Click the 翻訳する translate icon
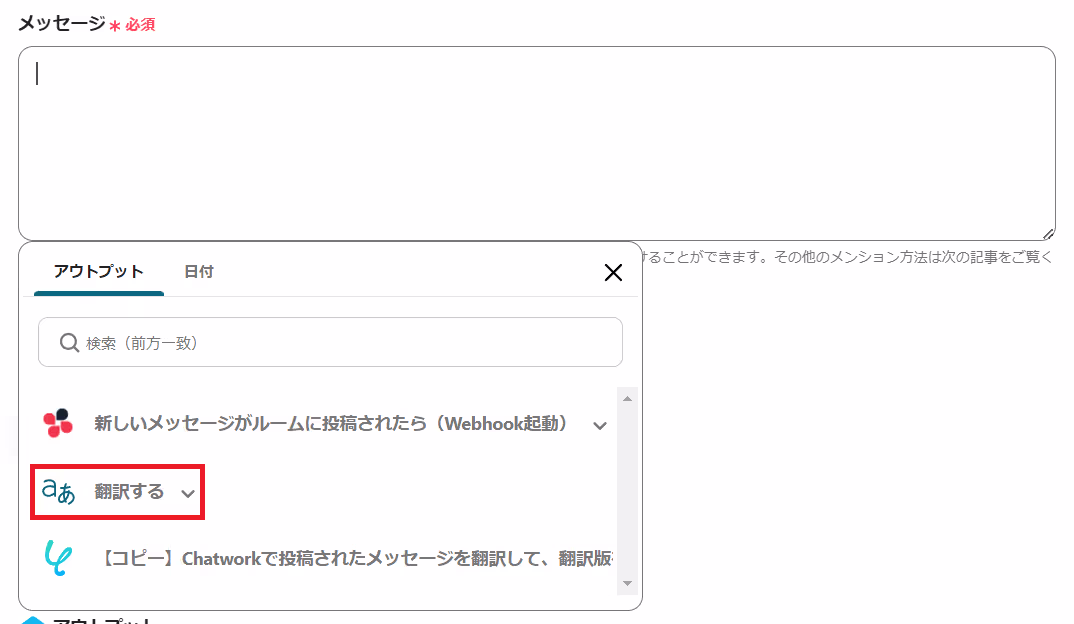 [x=58, y=492]
